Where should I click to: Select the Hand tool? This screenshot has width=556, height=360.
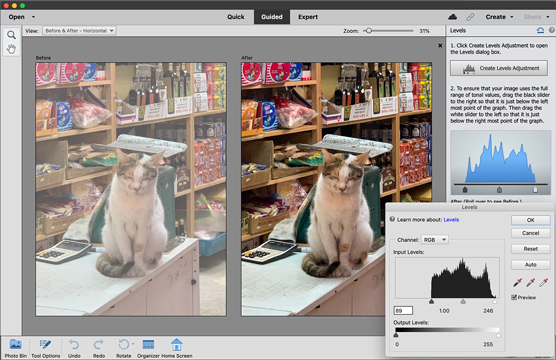click(11, 49)
